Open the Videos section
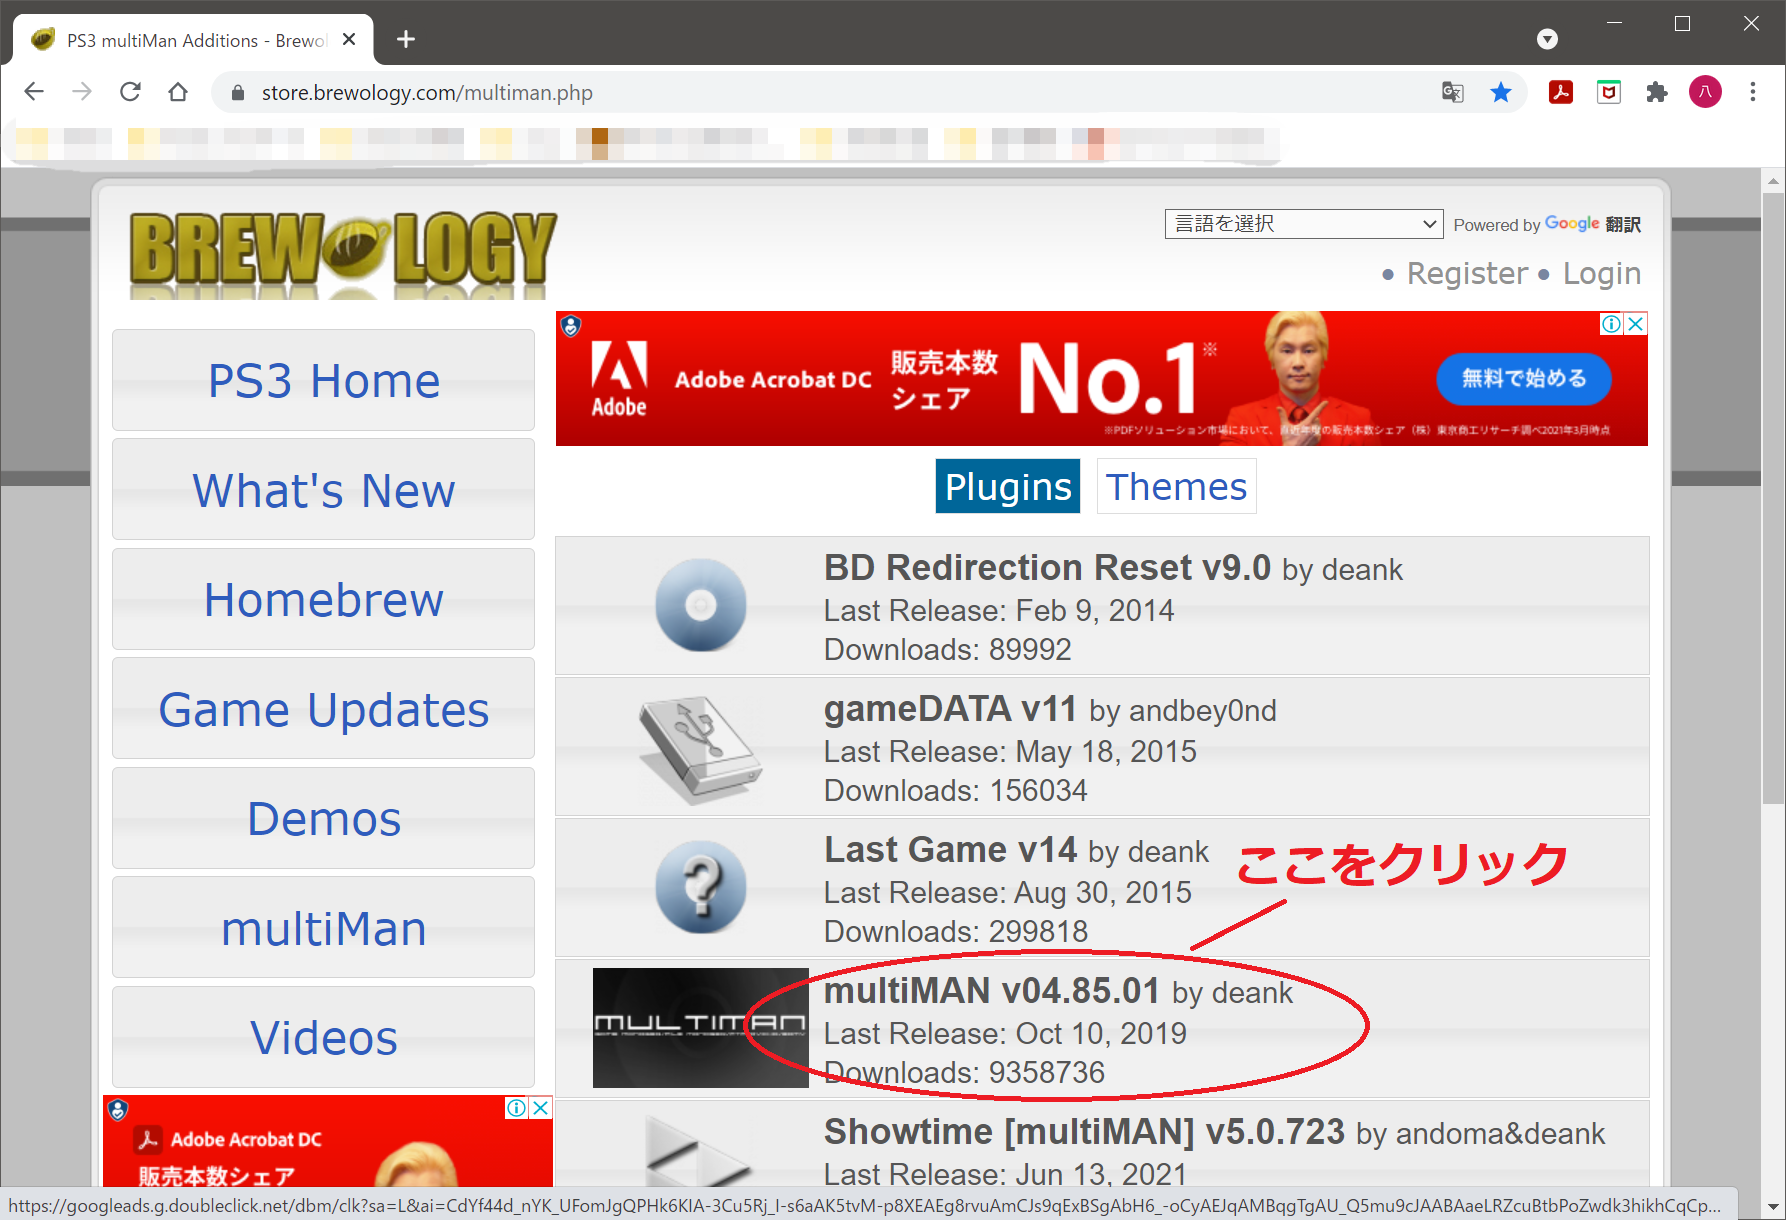The width and height of the screenshot is (1786, 1220). [323, 1037]
